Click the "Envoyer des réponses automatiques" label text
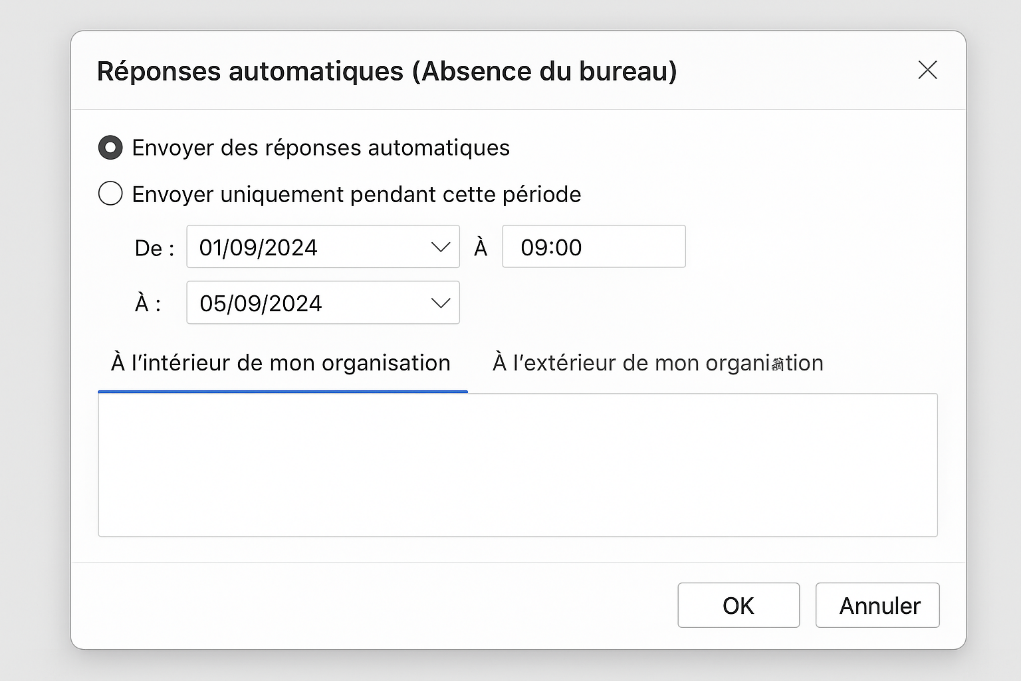1021x681 pixels. point(321,148)
